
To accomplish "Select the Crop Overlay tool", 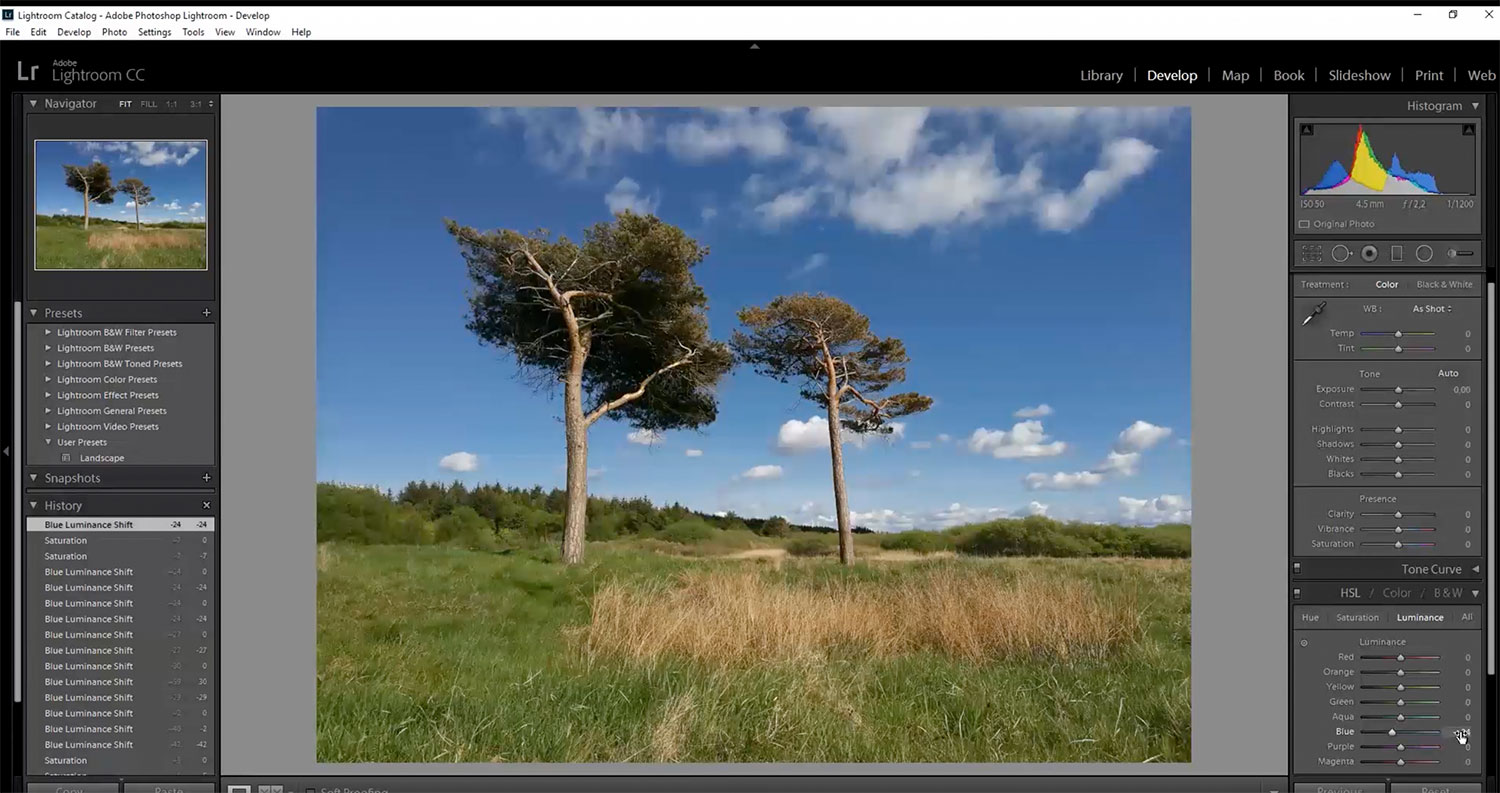I will 1312,254.
